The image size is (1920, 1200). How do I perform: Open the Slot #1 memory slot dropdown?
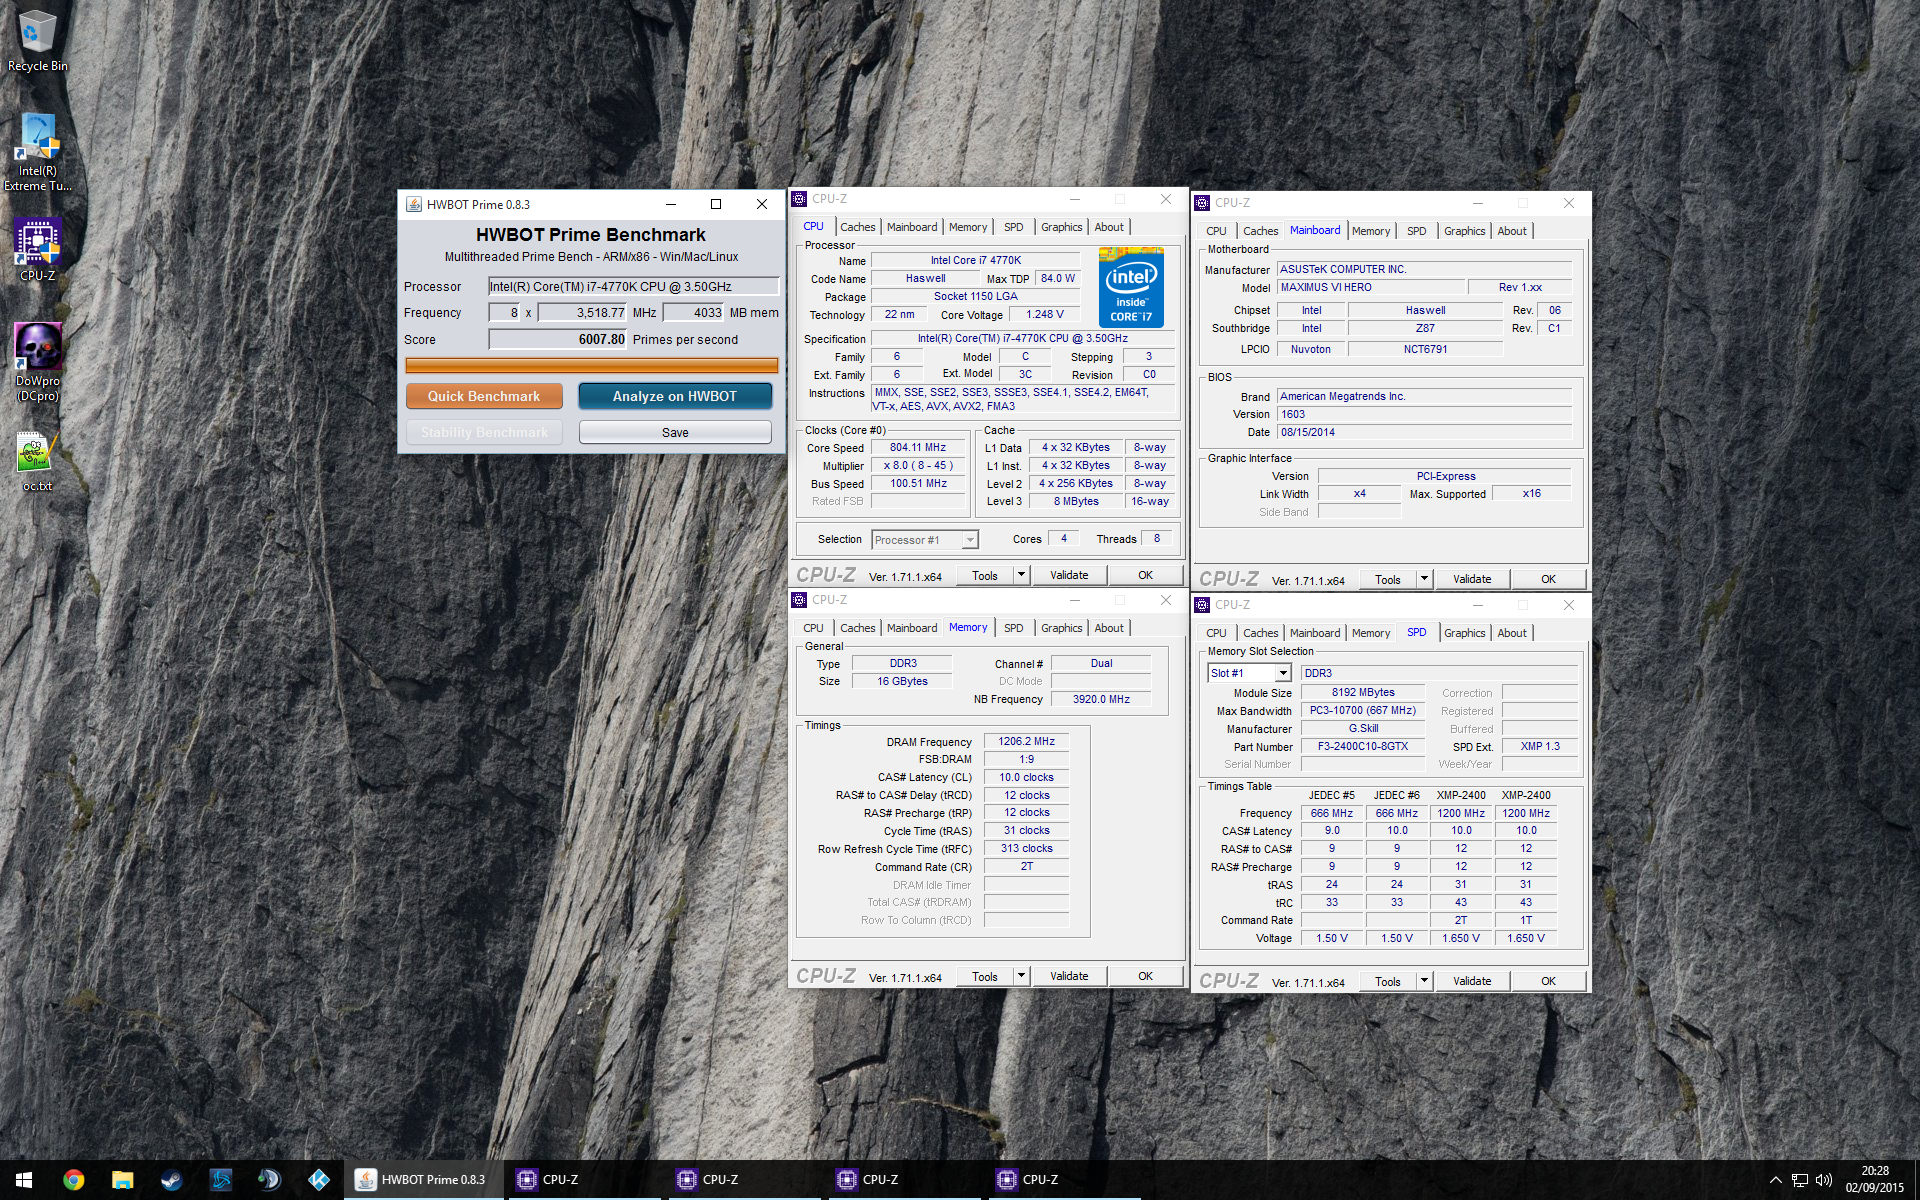(x=1249, y=673)
